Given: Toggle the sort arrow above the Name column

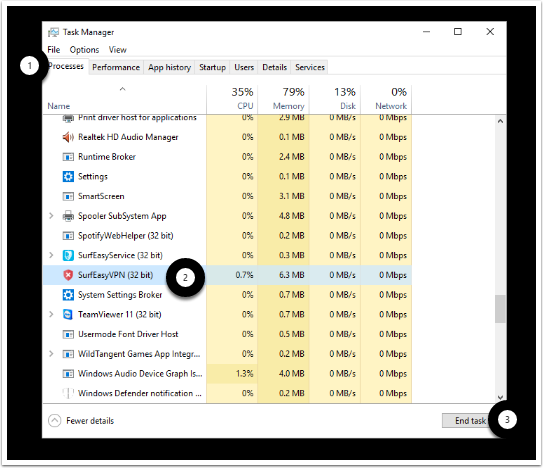Looking at the screenshot, I should click(122, 89).
